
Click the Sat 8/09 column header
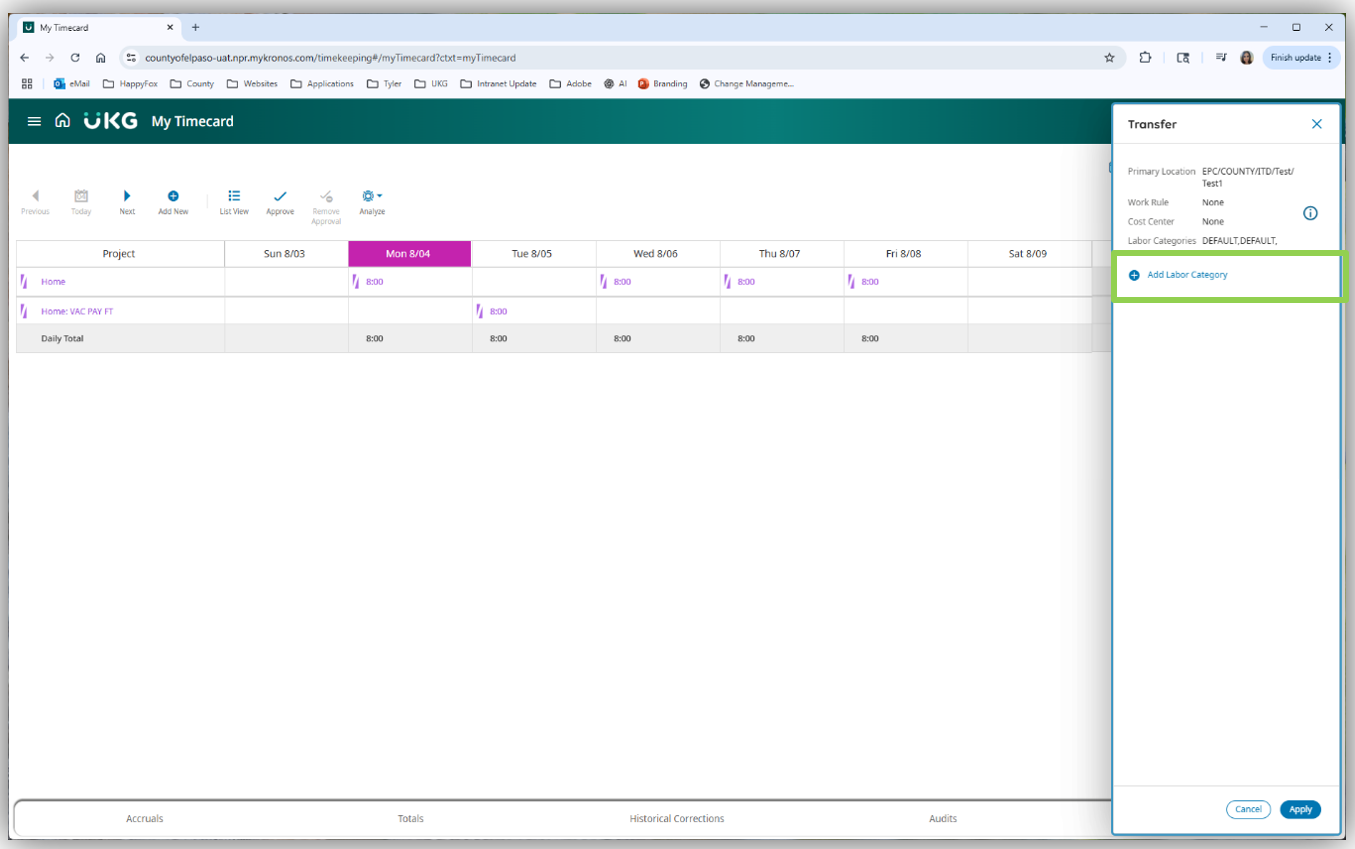(x=1029, y=254)
